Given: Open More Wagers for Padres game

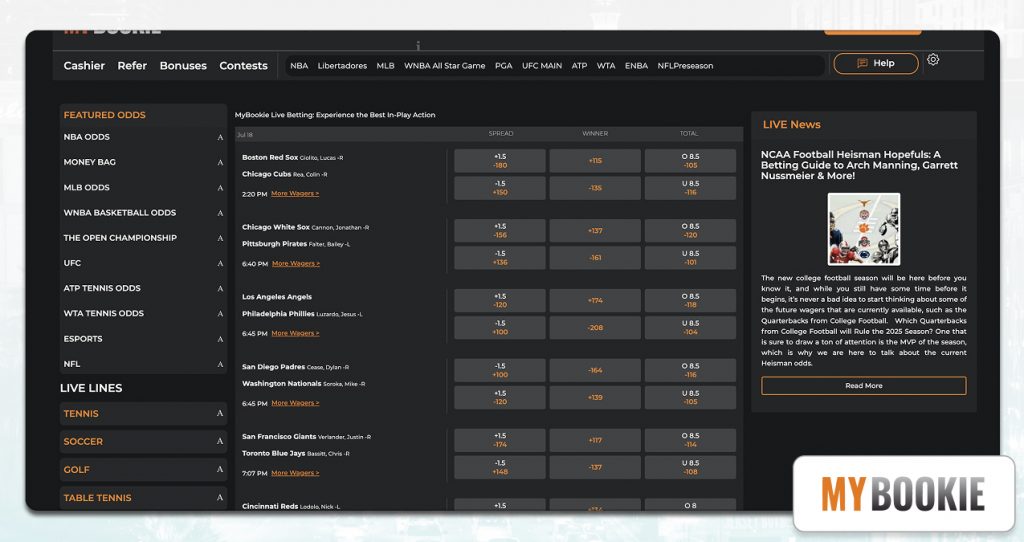Looking at the screenshot, I should click(295, 404).
